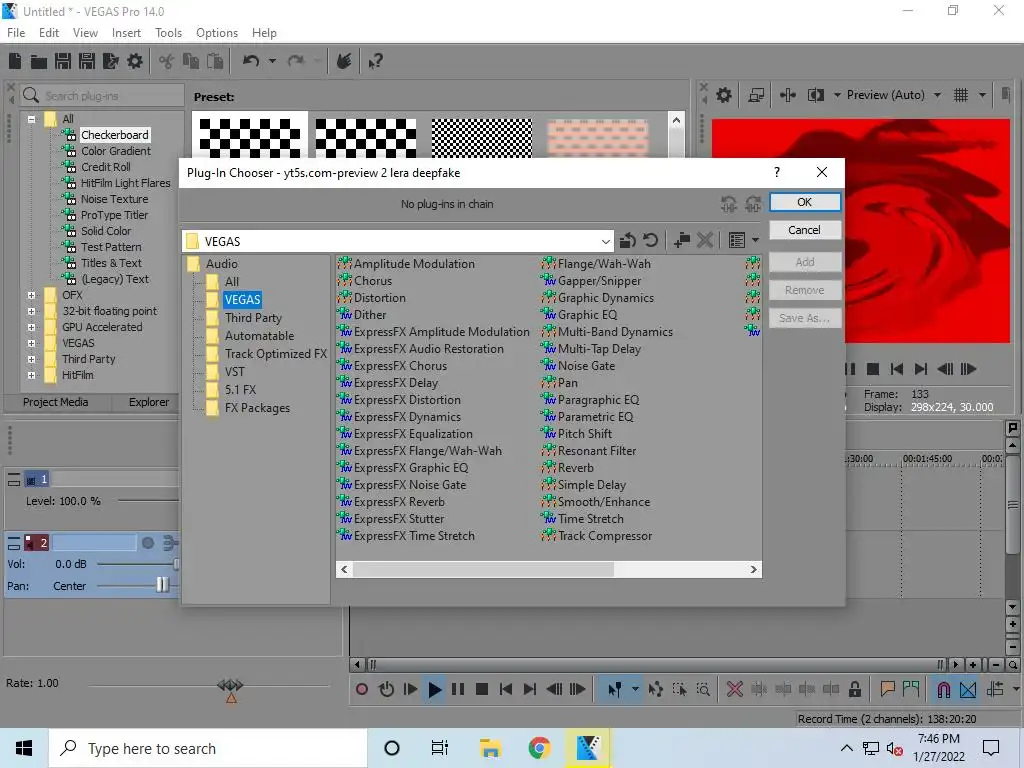Image resolution: width=1024 pixels, height=768 pixels.
Task: Toggle Automatic Crossfades icon
Action: (x=968, y=689)
